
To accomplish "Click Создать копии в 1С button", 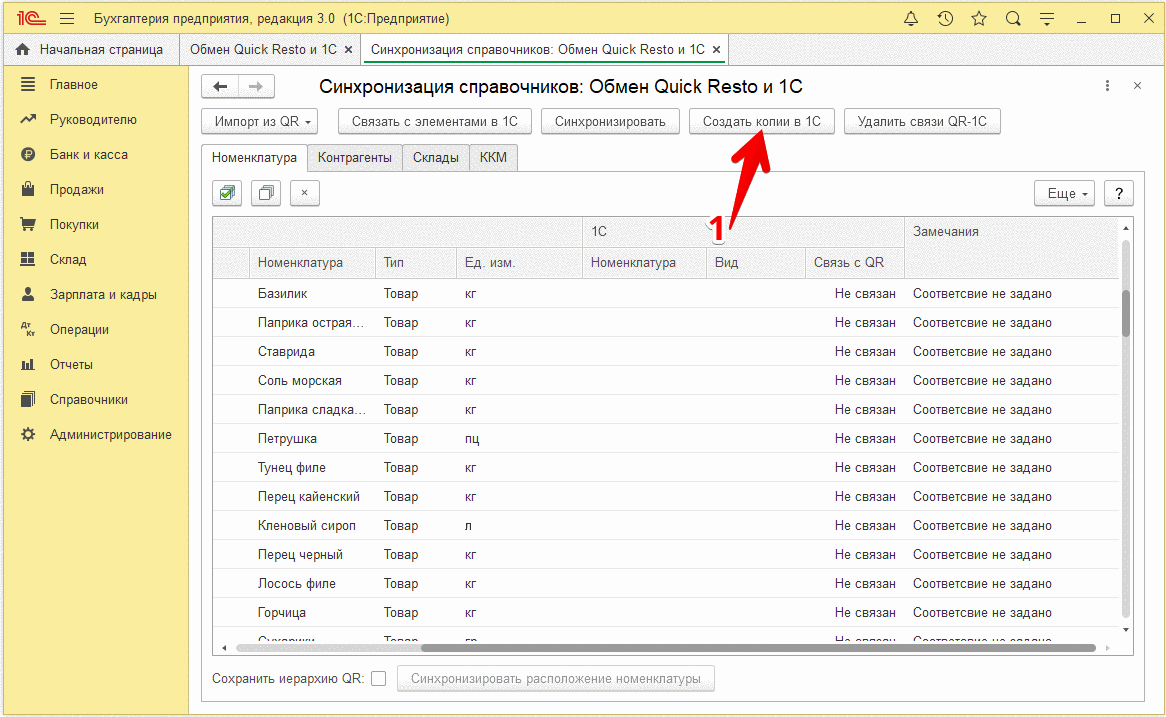I will click(762, 121).
